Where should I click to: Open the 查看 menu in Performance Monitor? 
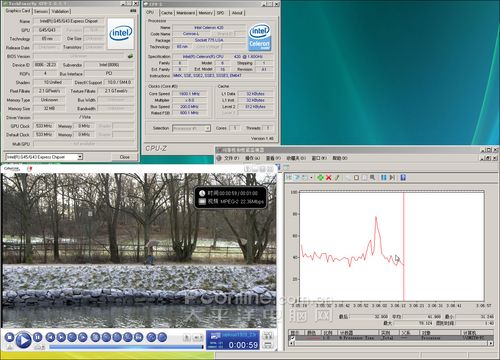coord(273,158)
